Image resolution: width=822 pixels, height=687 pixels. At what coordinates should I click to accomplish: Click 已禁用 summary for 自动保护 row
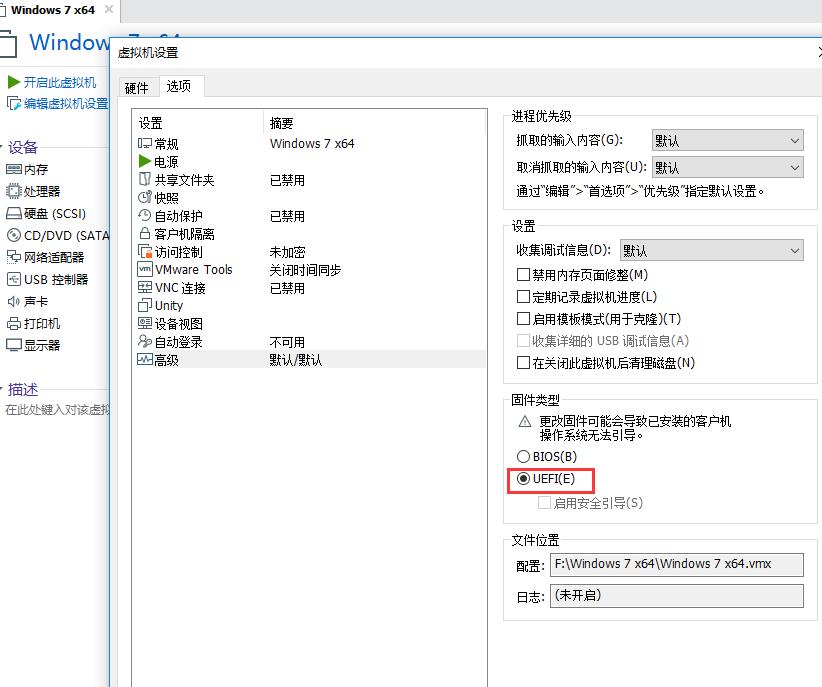coord(287,216)
